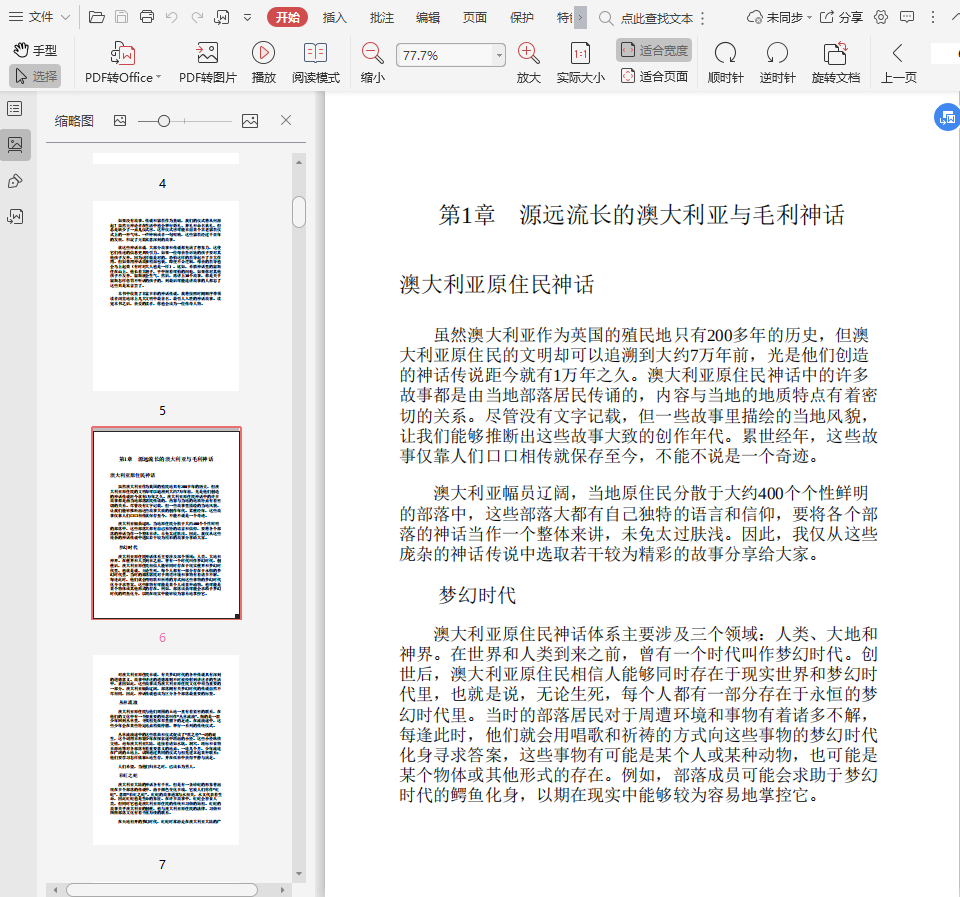Switch to the 批注 tab

381,18
